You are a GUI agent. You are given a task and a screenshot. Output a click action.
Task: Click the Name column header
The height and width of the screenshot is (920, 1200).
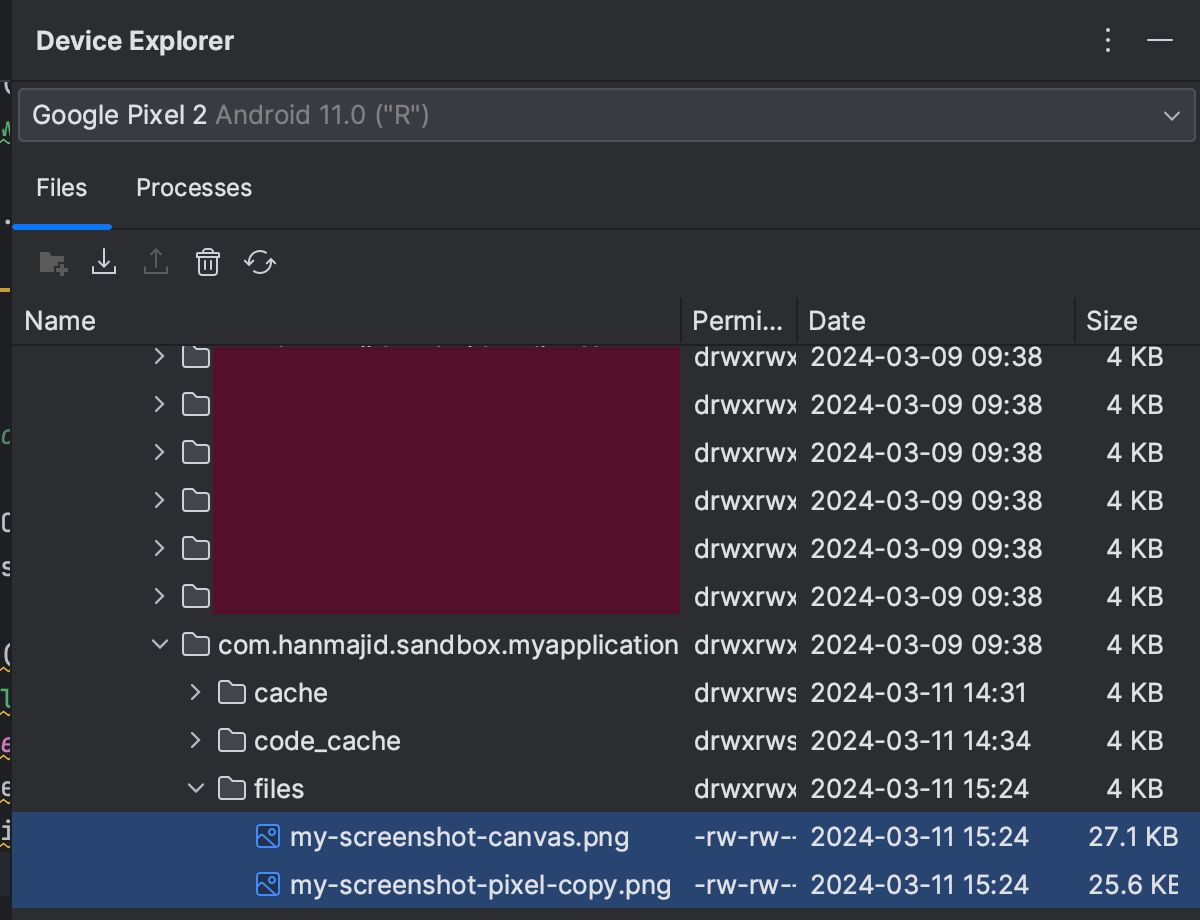[347, 321]
